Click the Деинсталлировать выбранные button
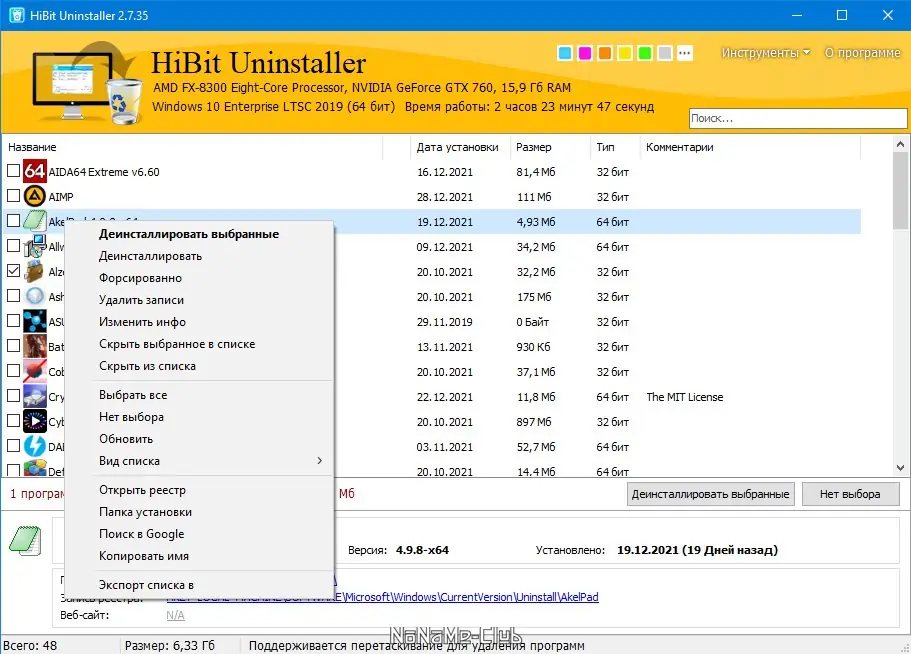Viewport: 911px width, 654px height. click(x=711, y=494)
